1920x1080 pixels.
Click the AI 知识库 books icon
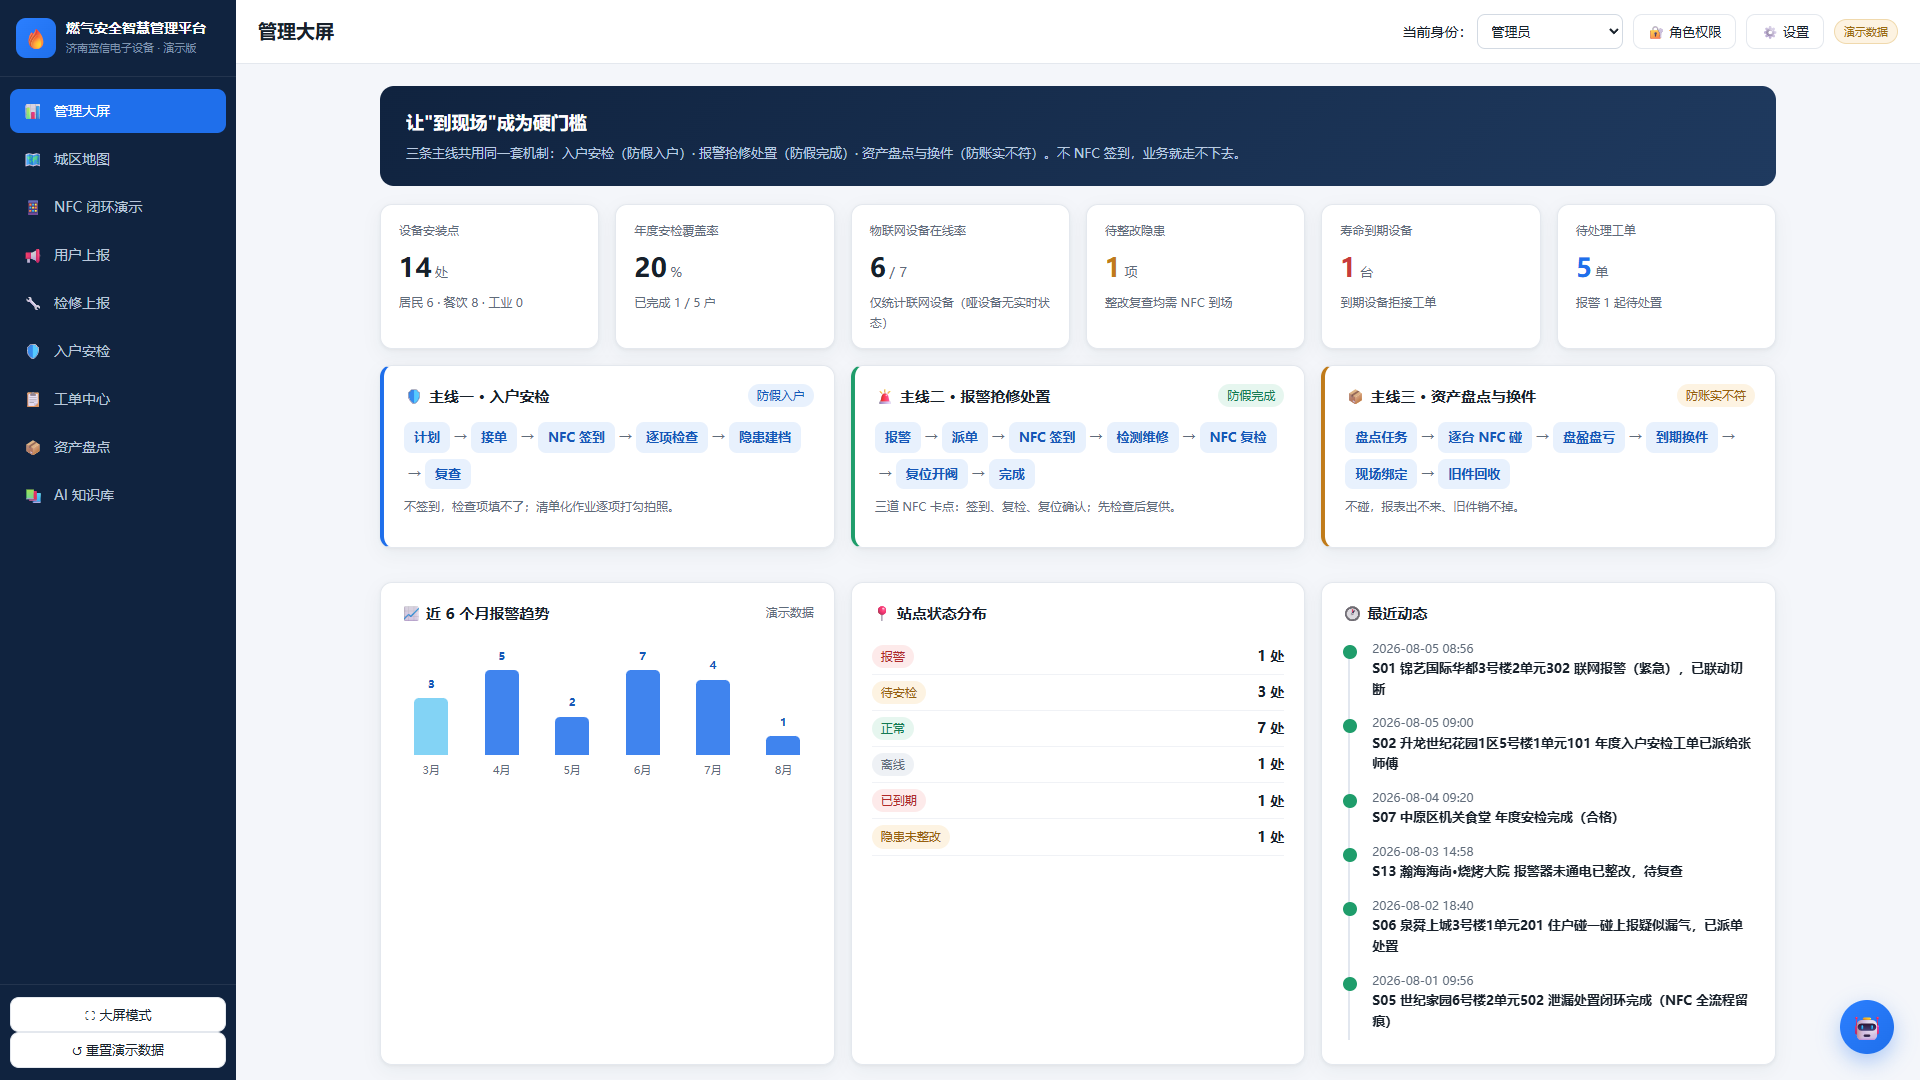pos(33,495)
